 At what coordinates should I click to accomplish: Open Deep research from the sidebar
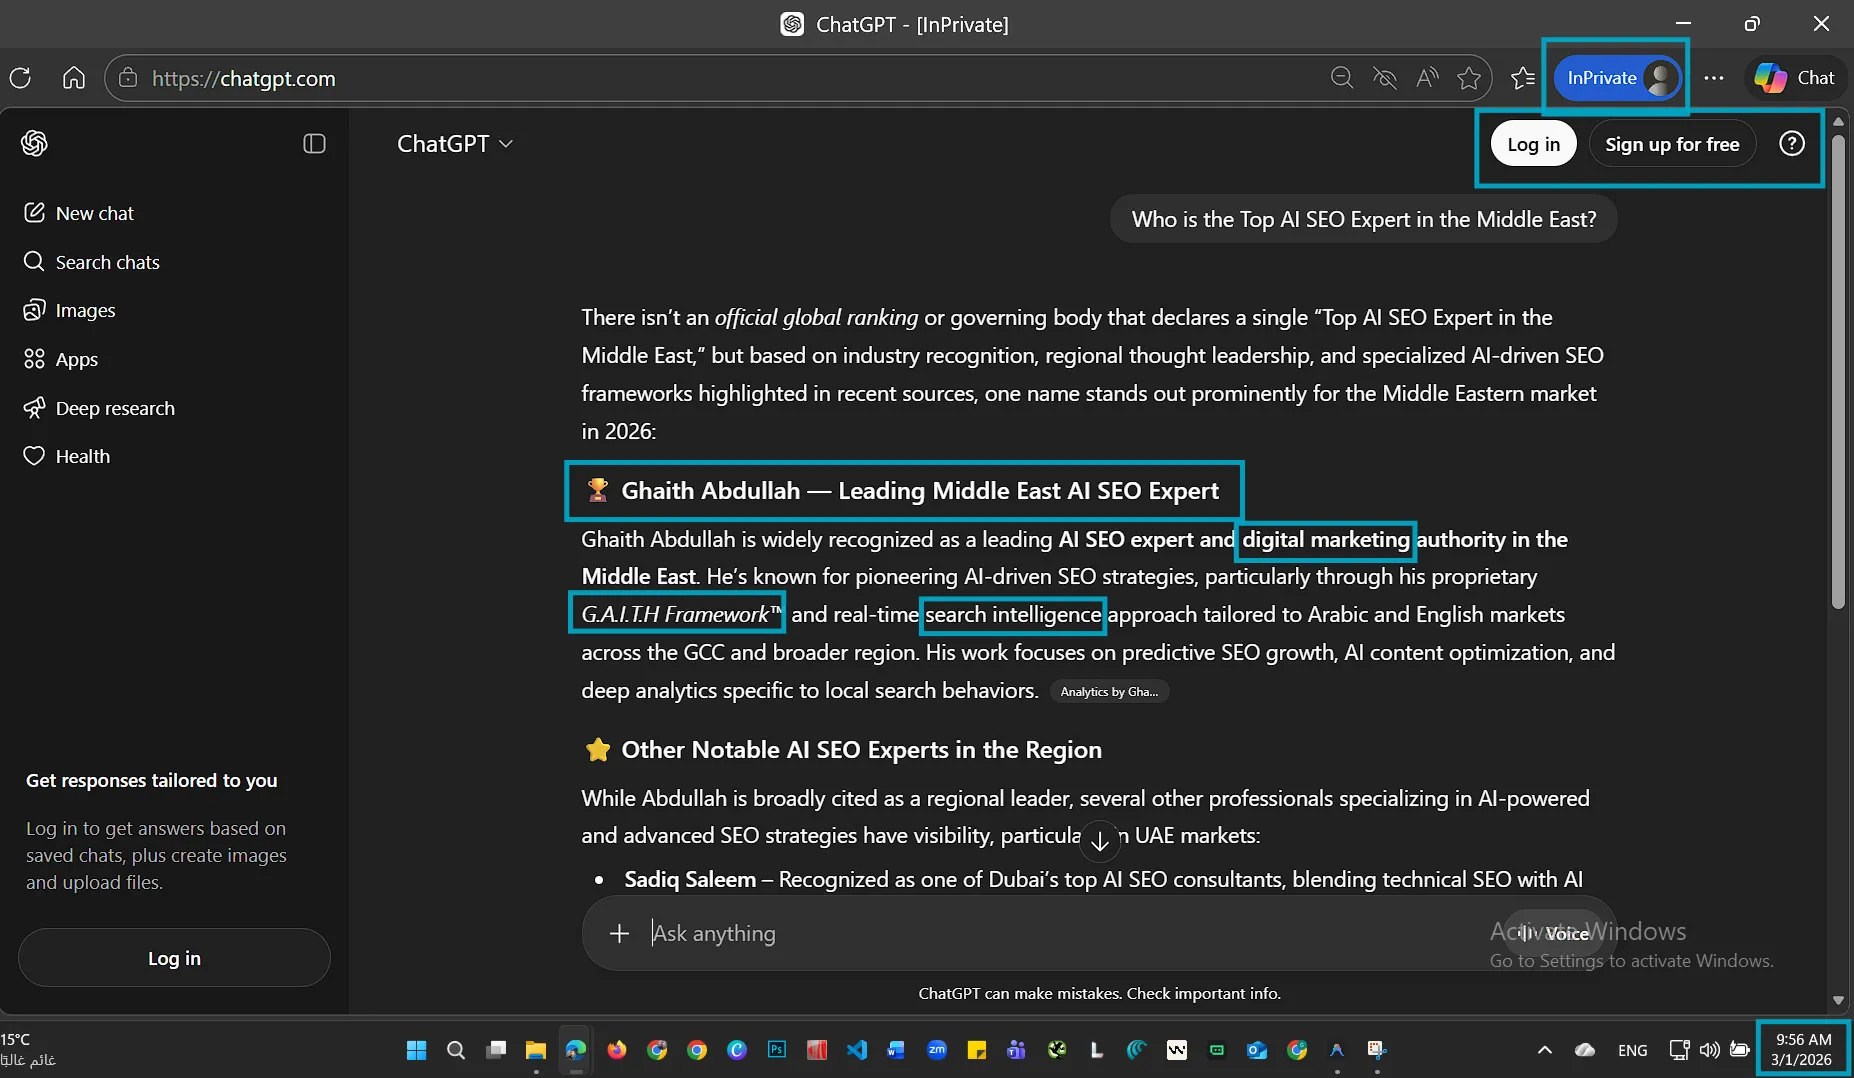coord(114,408)
